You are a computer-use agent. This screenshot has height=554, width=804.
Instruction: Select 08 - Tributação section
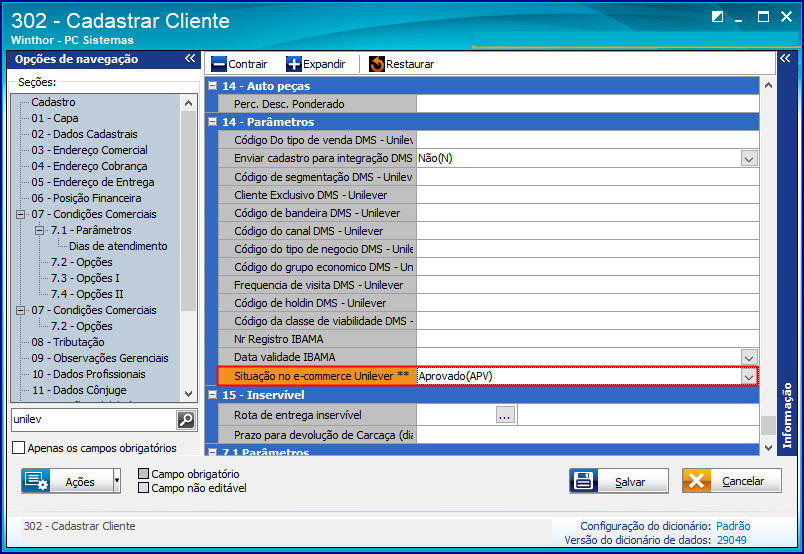click(x=68, y=342)
